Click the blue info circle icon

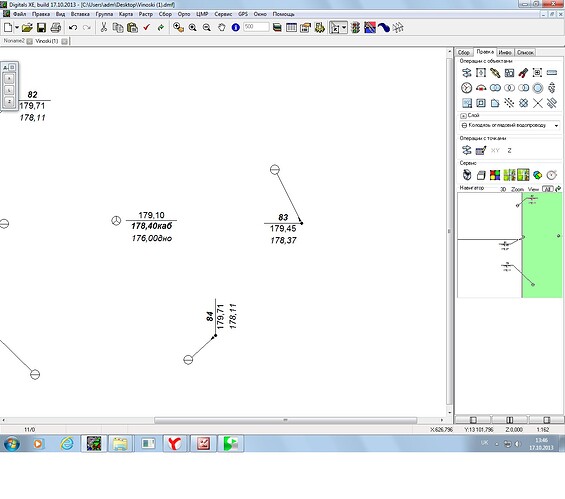click(x=236, y=27)
